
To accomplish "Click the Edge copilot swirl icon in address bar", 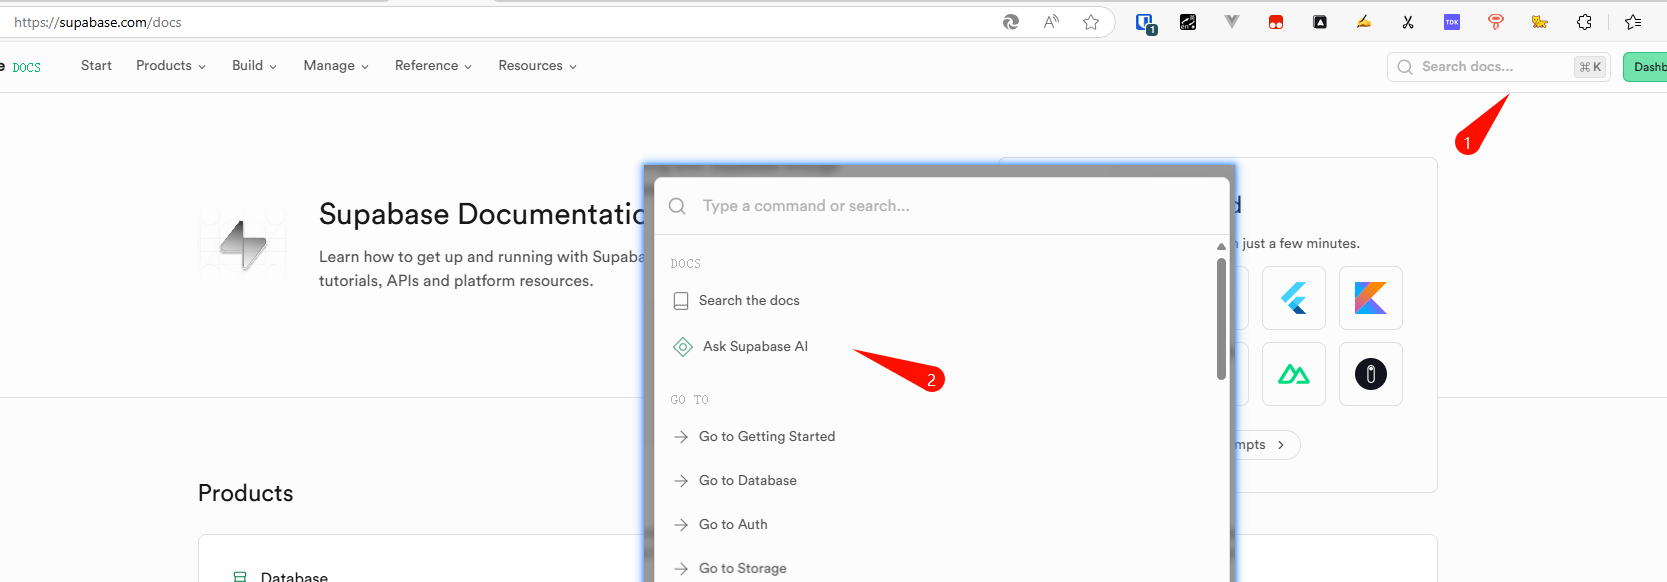I will coord(1011,22).
